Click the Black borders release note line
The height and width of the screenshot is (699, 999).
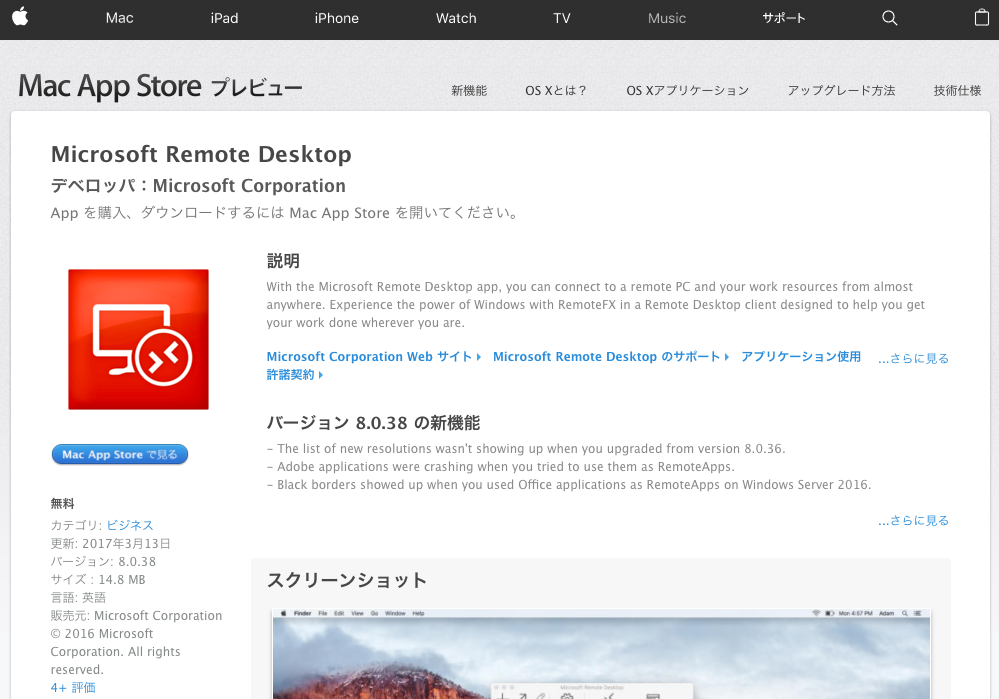[569, 484]
